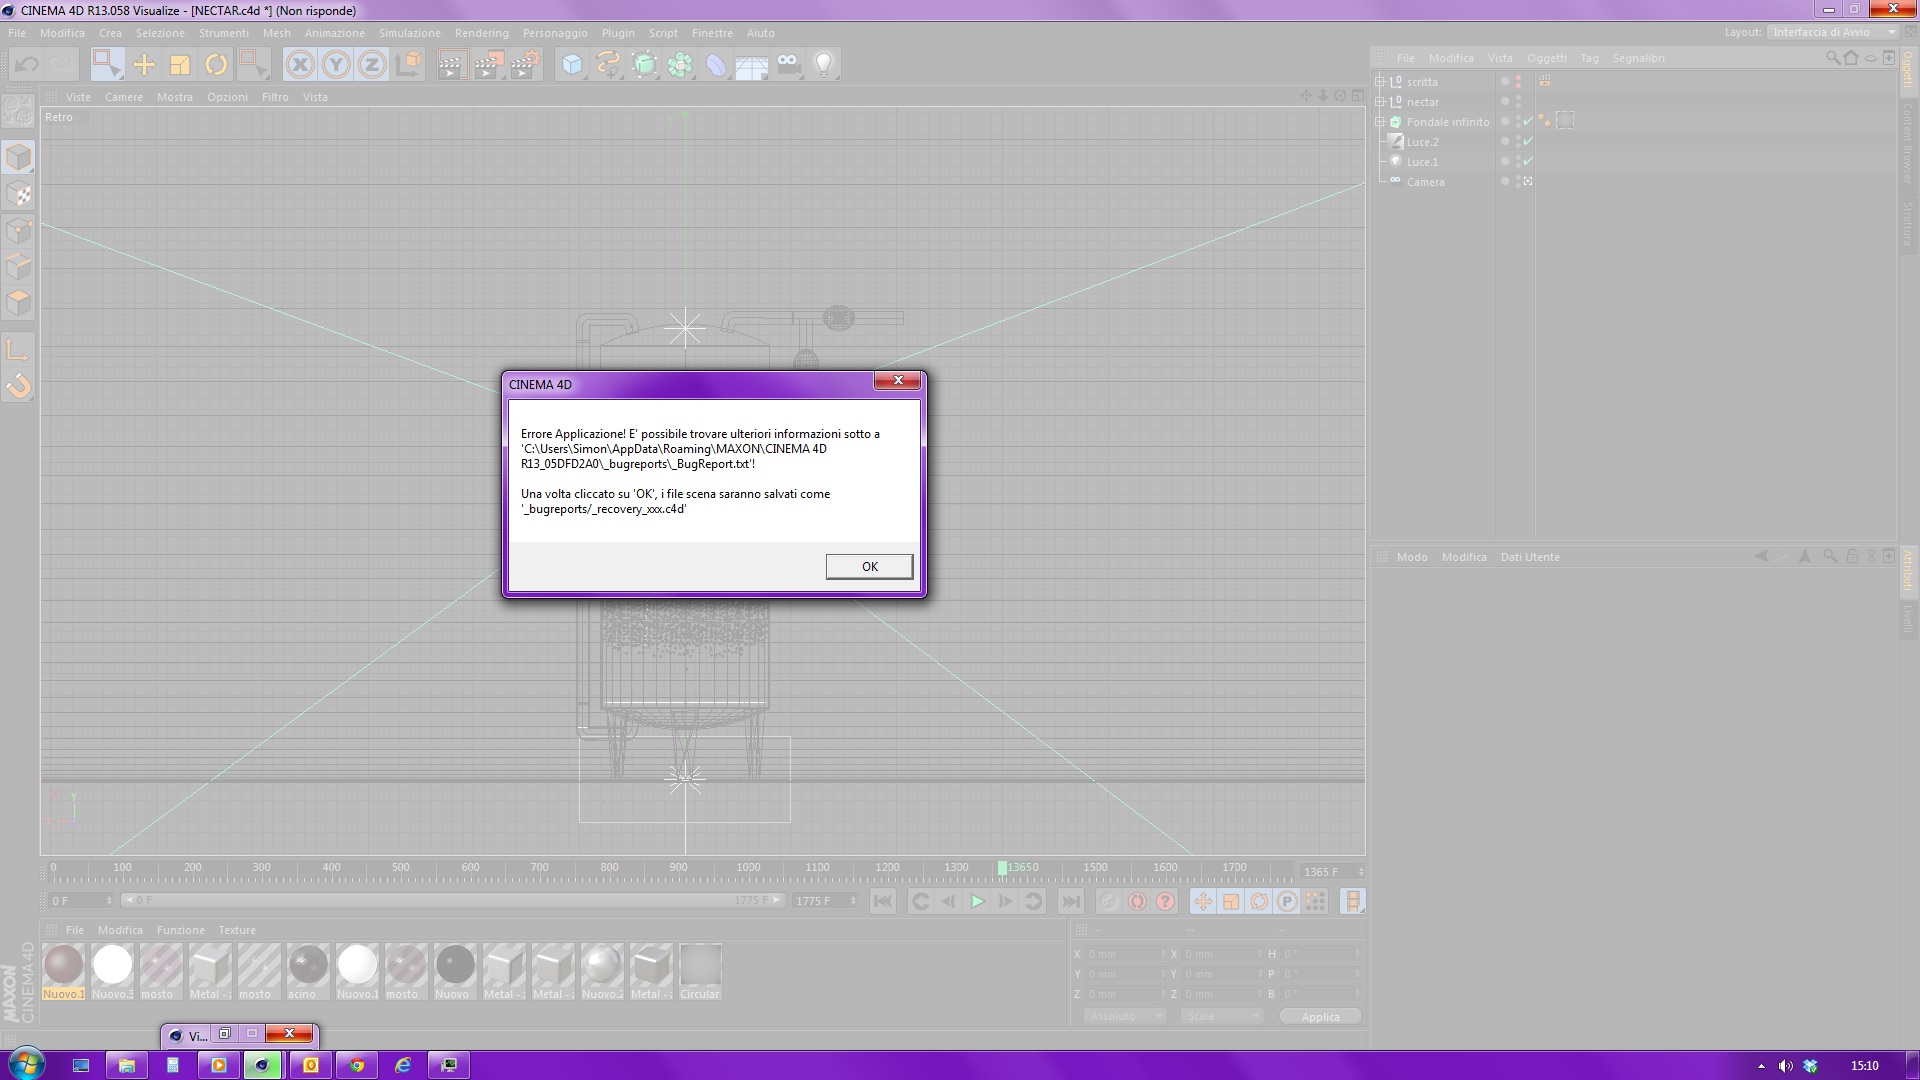Expand the Fondale infinito object
The height and width of the screenshot is (1080, 1920).
[1380, 121]
